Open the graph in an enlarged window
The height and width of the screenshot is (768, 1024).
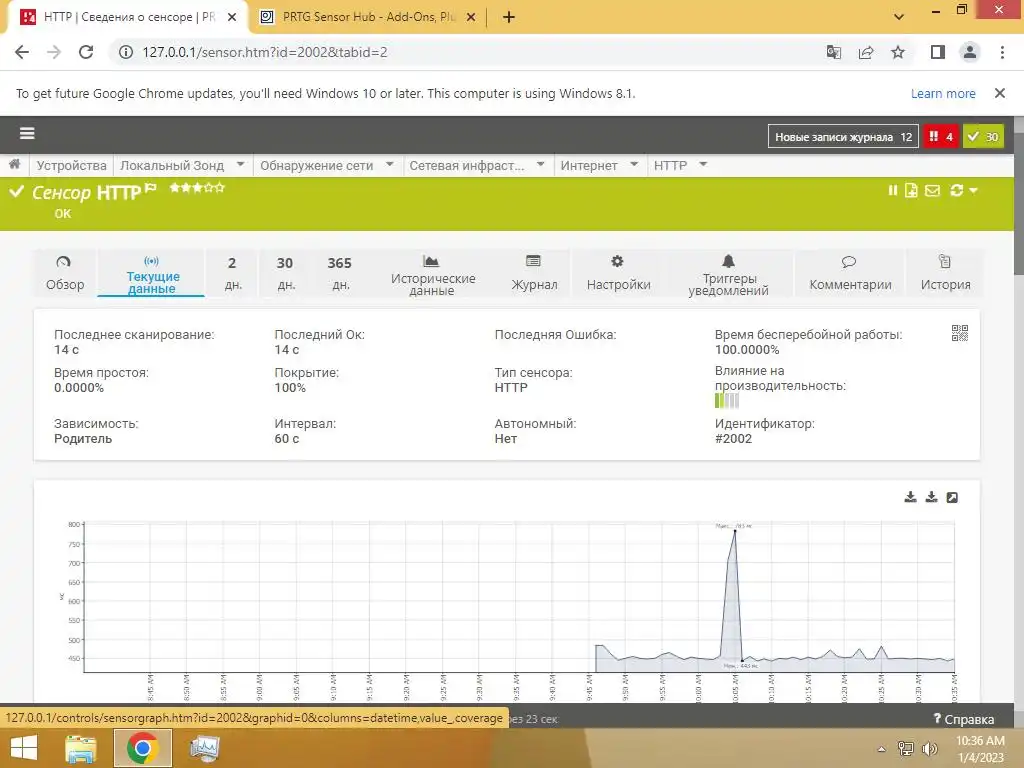click(x=952, y=498)
